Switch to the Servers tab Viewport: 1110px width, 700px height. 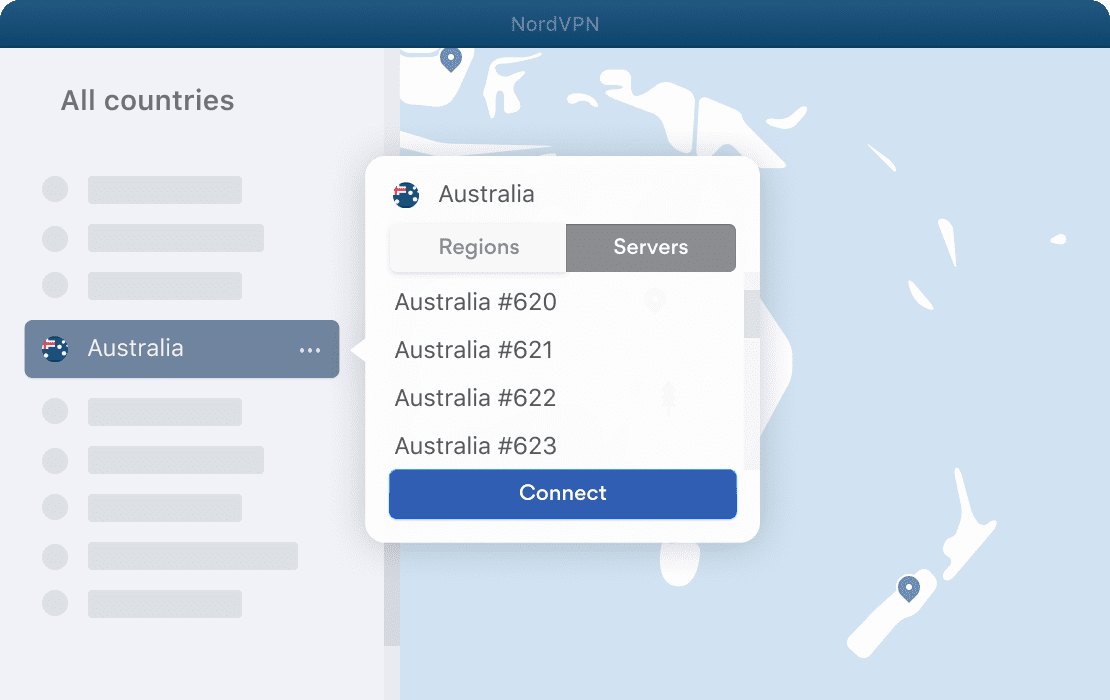pyautogui.click(x=650, y=247)
